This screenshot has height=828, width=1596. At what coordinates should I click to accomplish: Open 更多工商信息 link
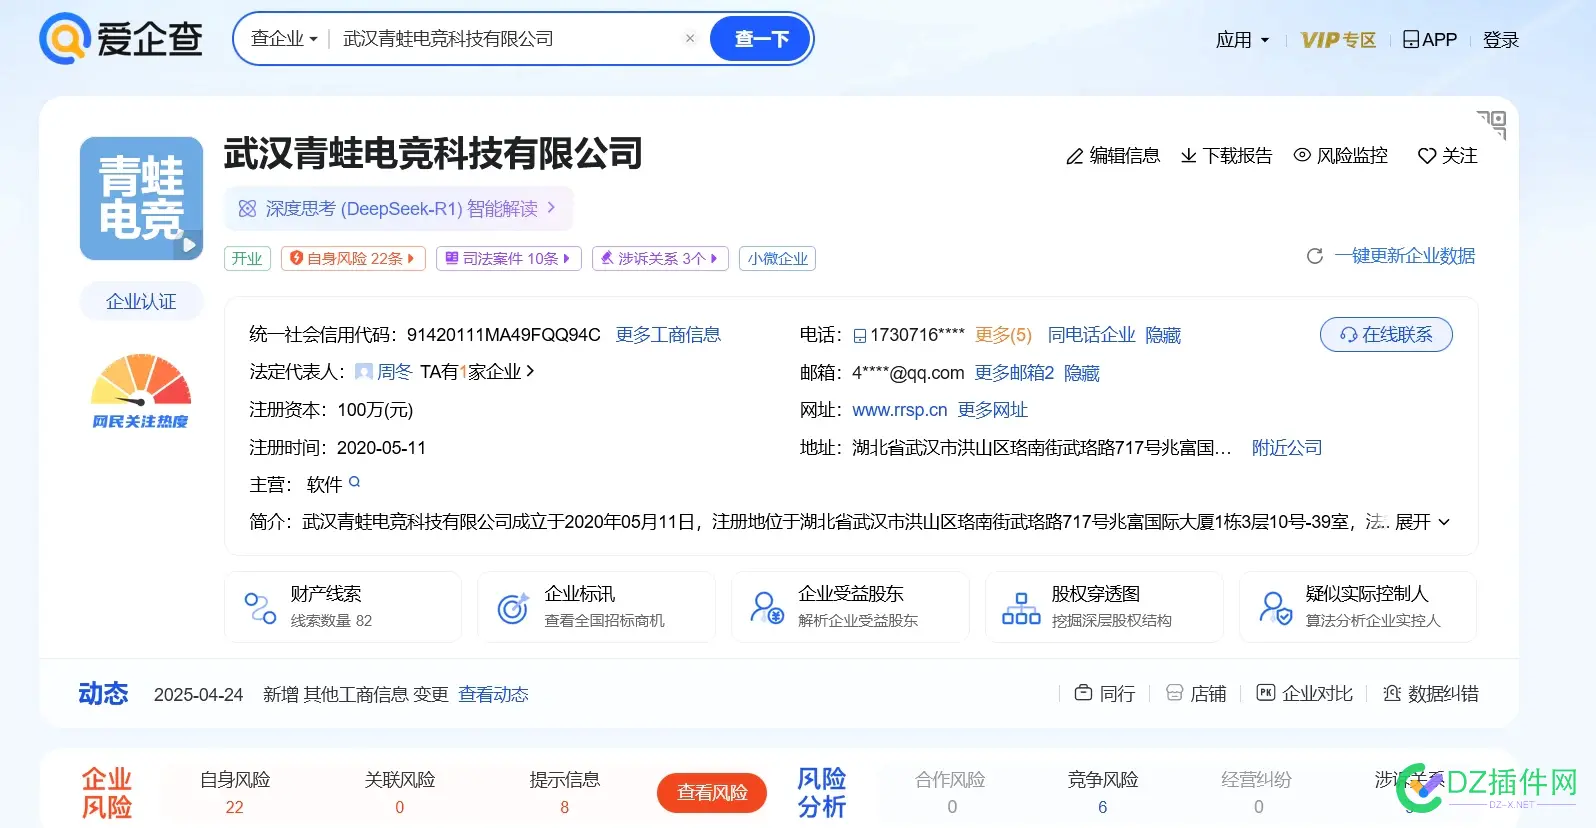point(668,335)
